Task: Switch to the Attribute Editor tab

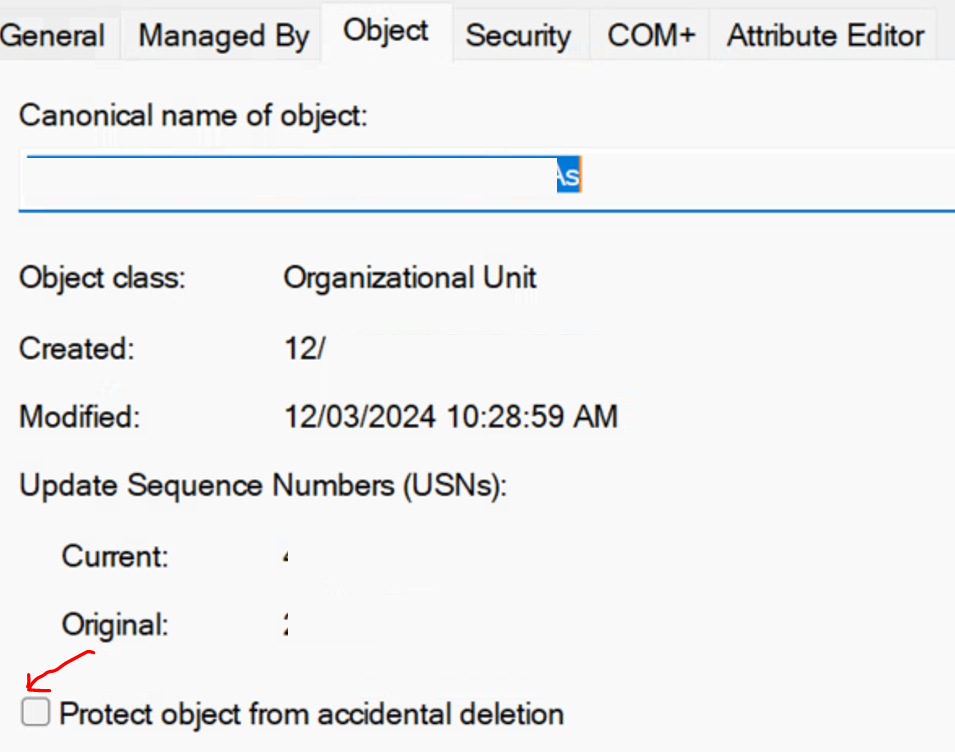Action: [x=825, y=36]
